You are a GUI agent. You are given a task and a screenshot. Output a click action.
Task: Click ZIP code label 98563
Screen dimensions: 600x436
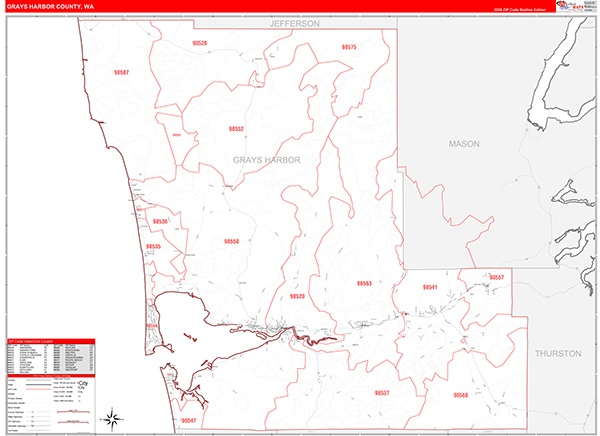pos(364,283)
